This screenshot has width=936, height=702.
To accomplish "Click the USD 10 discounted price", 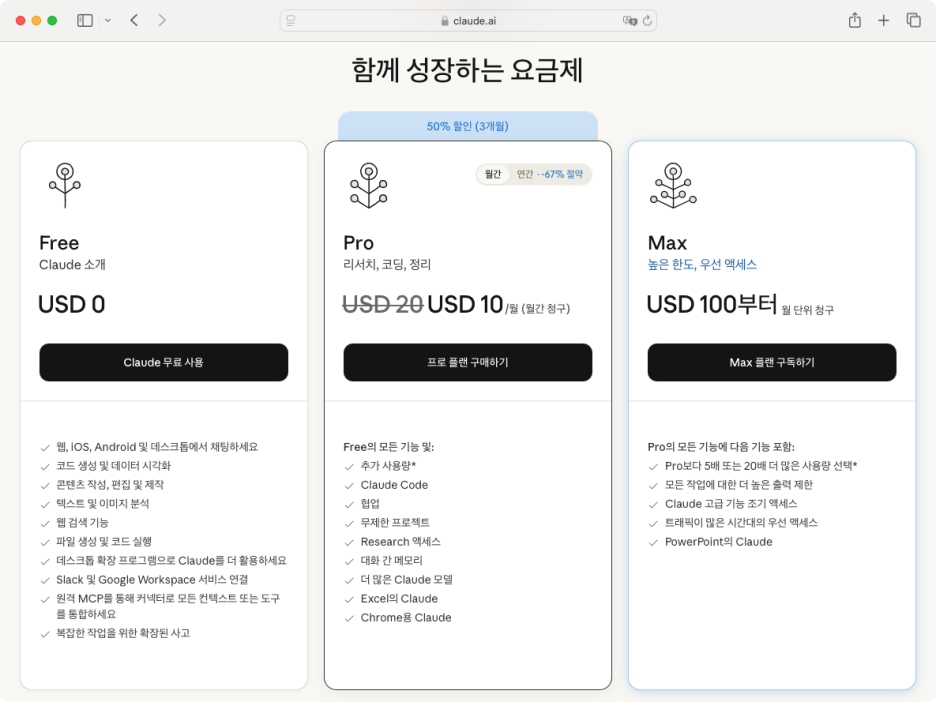I will tap(466, 304).
